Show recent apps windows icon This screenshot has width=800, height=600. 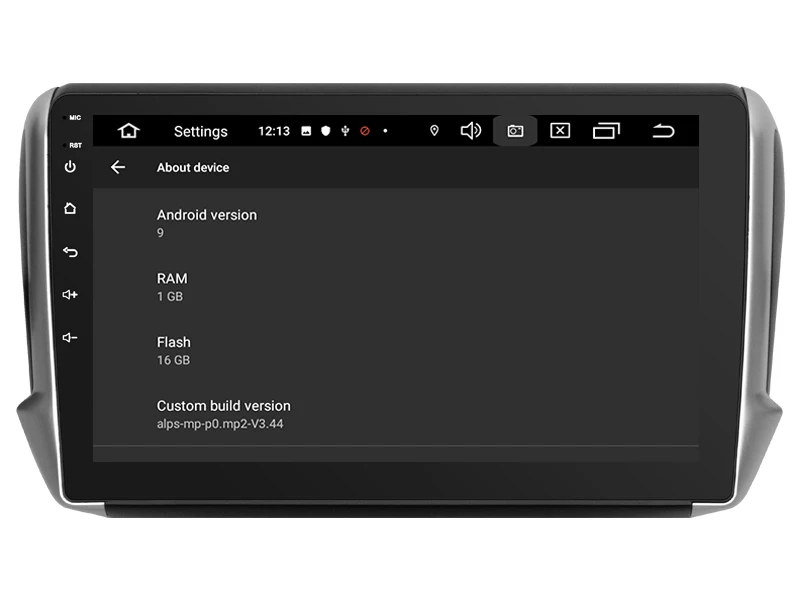pyautogui.click(x=606, y=131)
